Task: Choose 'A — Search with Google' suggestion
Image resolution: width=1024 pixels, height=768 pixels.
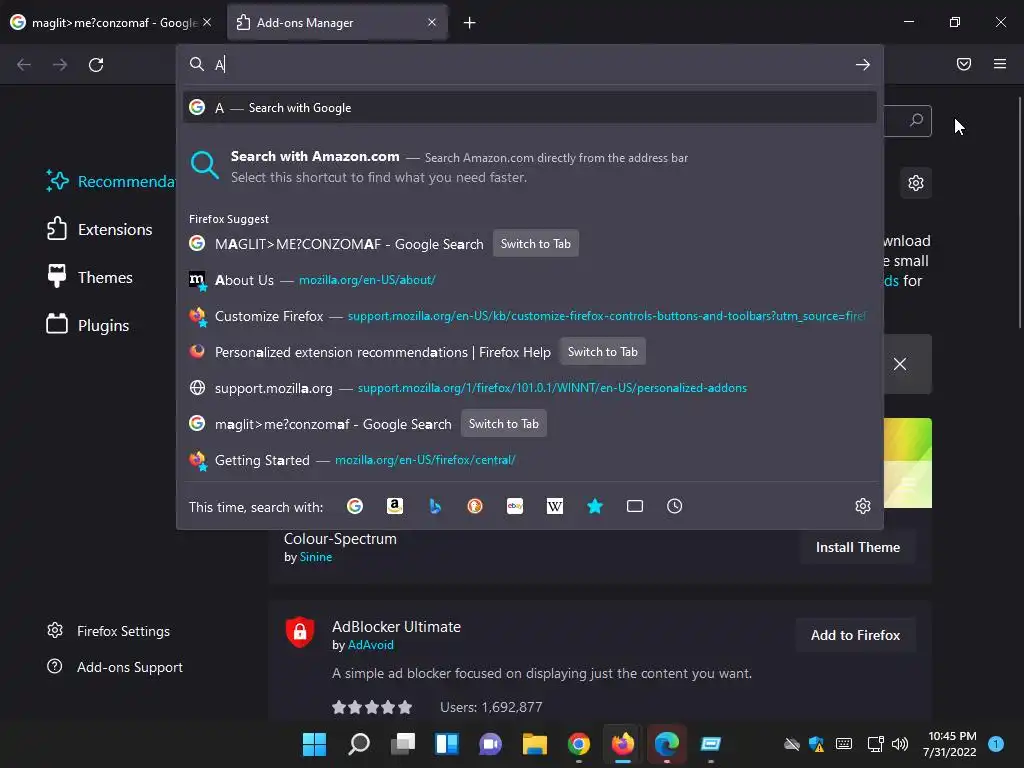Action: click(x=530, y=108)
